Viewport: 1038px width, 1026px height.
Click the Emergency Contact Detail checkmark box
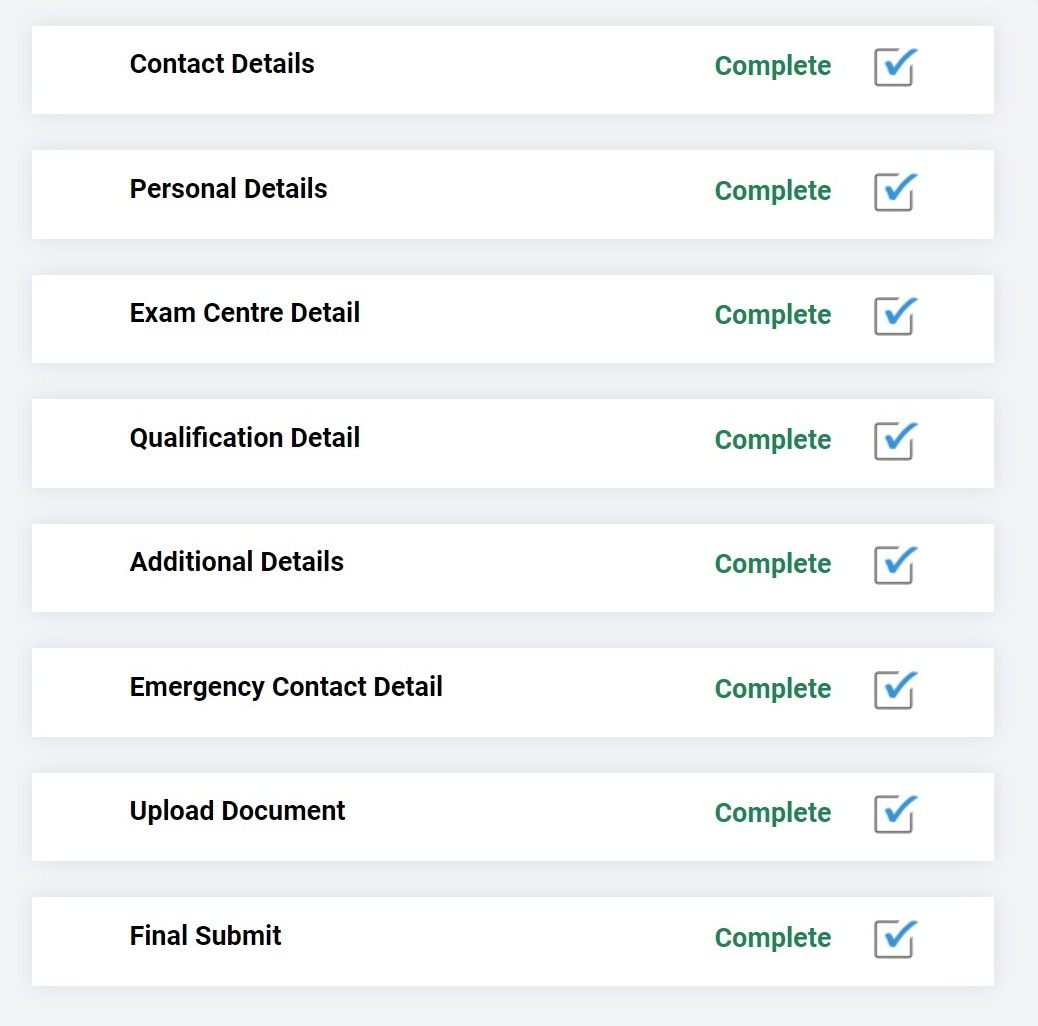click(895, 690)
